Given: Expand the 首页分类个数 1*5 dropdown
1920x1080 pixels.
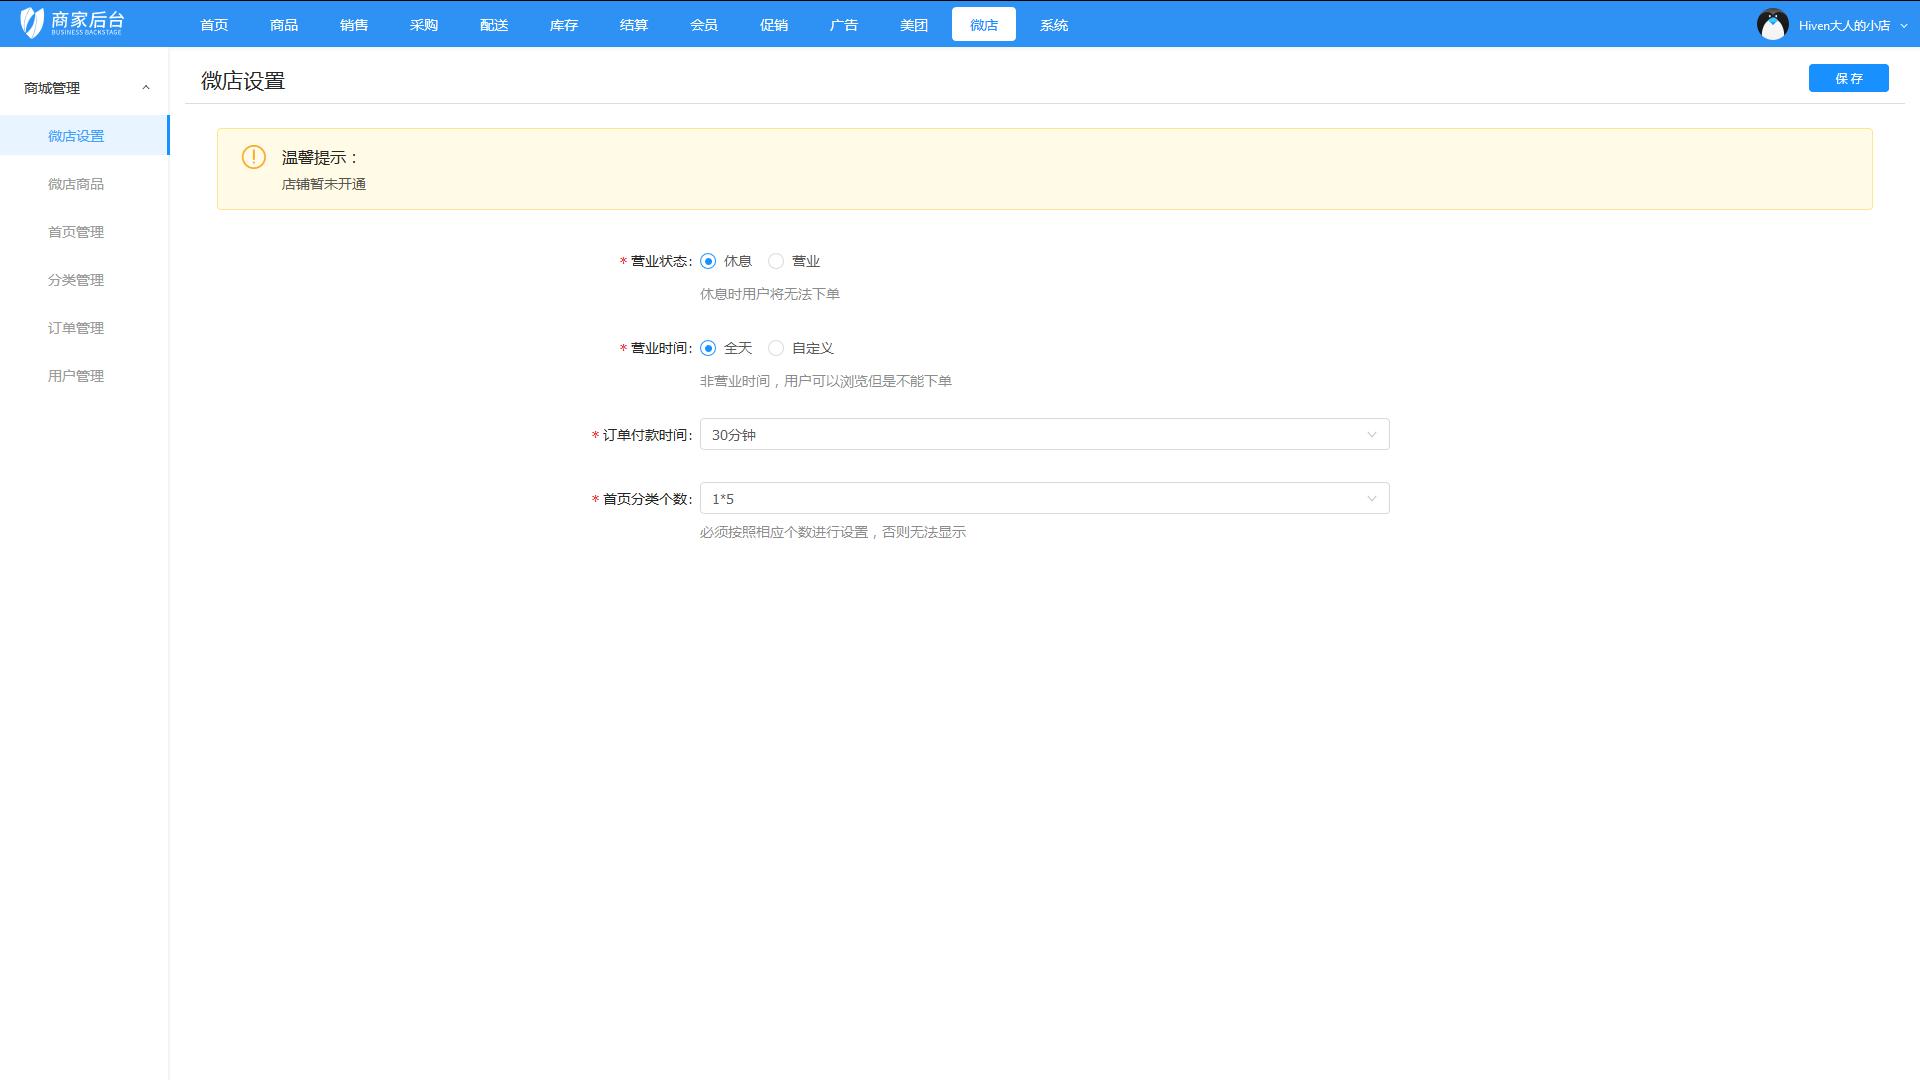Looking at the screenshot, I should coord(1044,498).
